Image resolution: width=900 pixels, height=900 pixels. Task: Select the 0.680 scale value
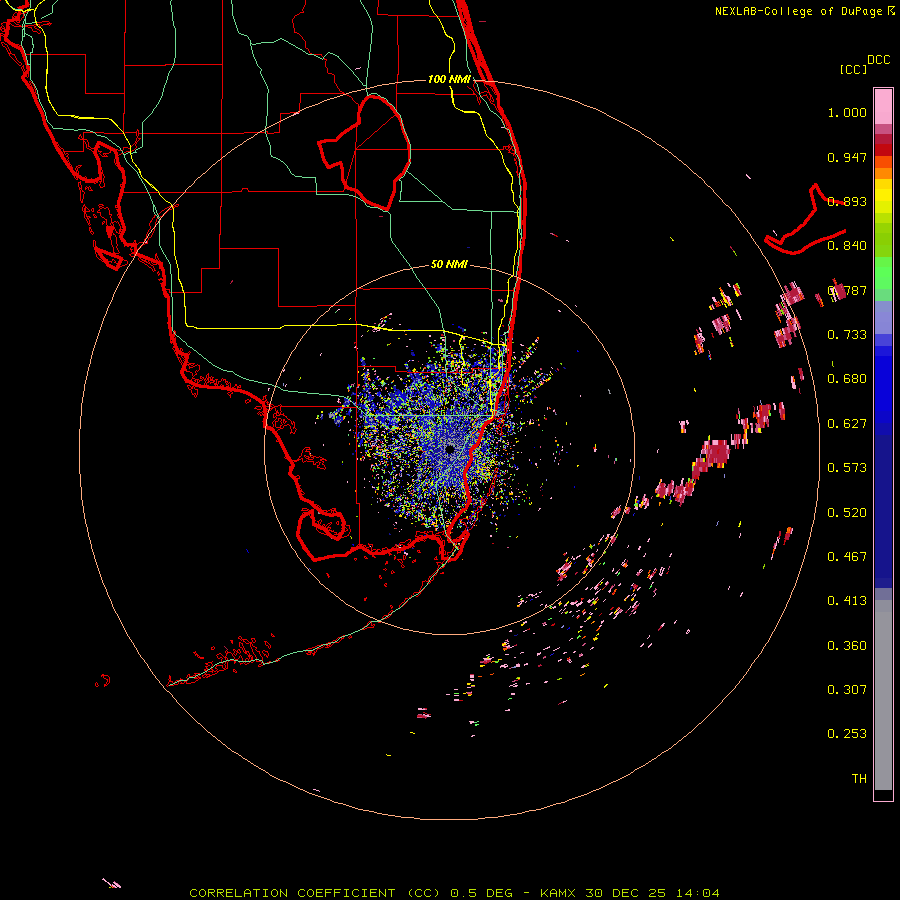click(847, 379)
